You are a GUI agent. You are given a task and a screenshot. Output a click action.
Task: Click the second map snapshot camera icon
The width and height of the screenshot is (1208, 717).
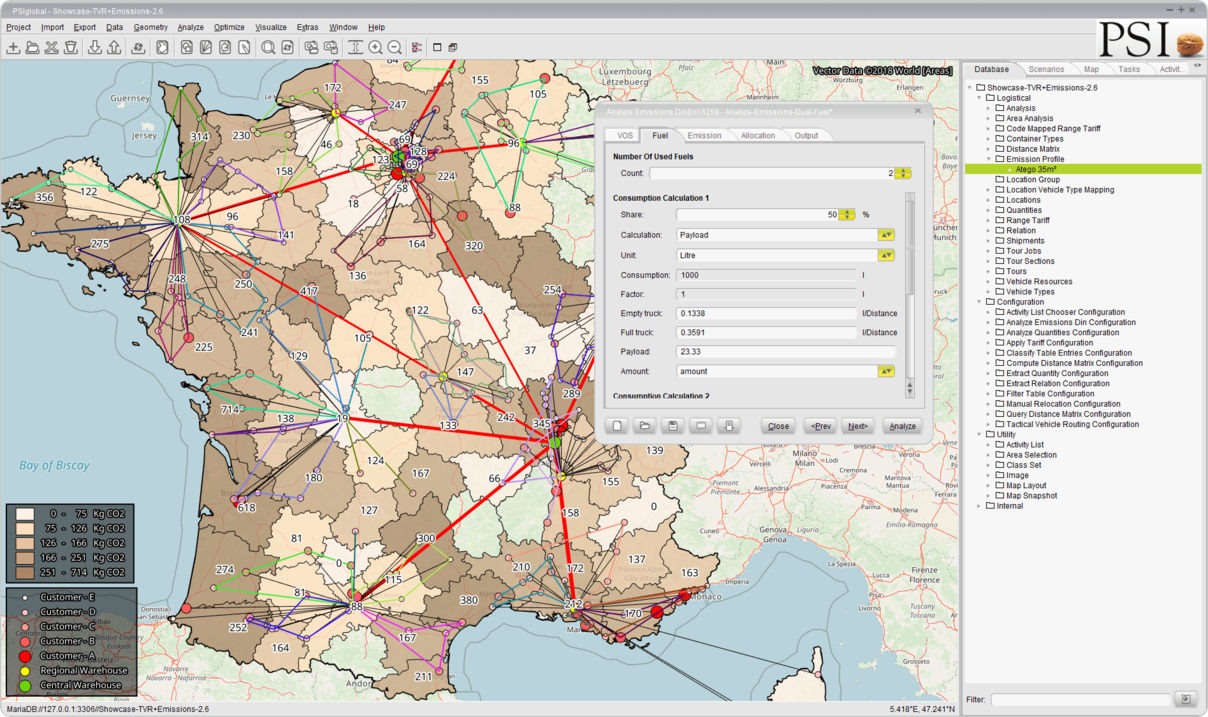pyautogui.click(x=330, y=47)
